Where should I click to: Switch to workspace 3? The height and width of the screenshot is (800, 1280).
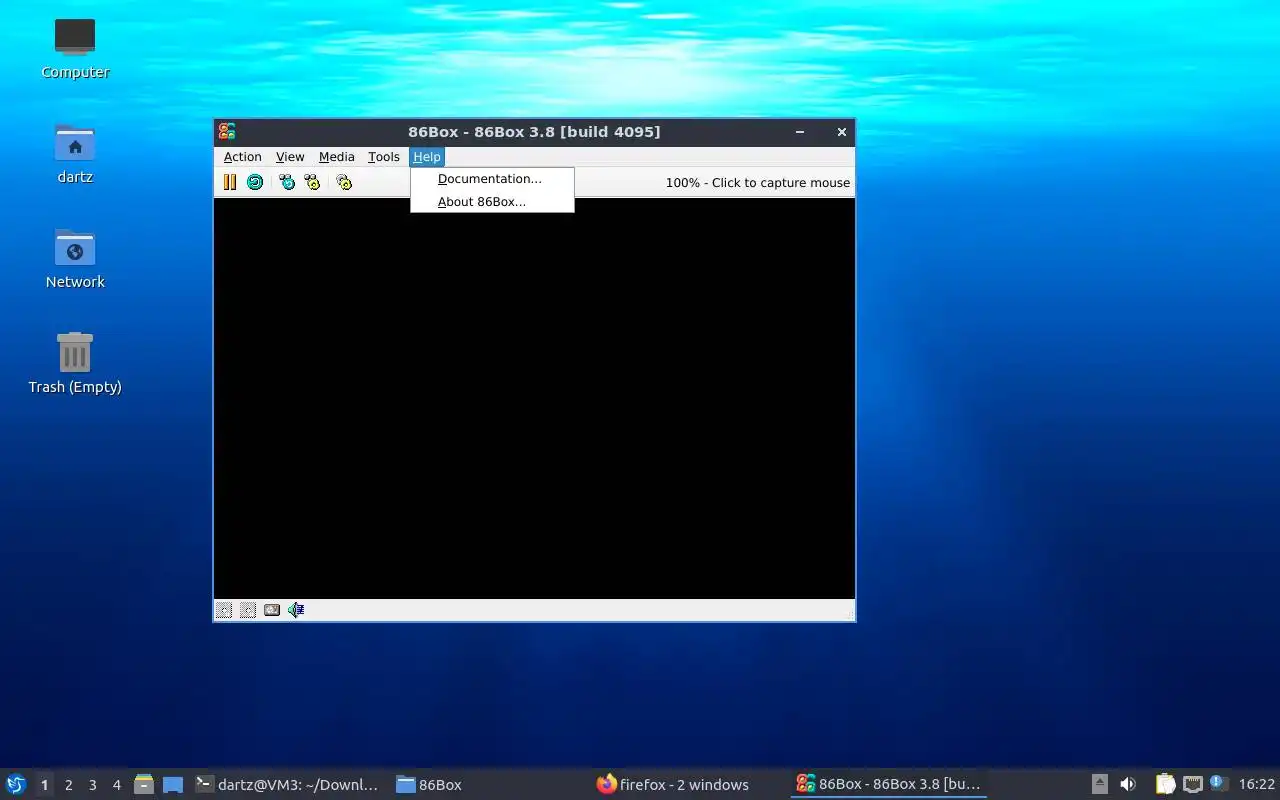click(x=92, y=785)
